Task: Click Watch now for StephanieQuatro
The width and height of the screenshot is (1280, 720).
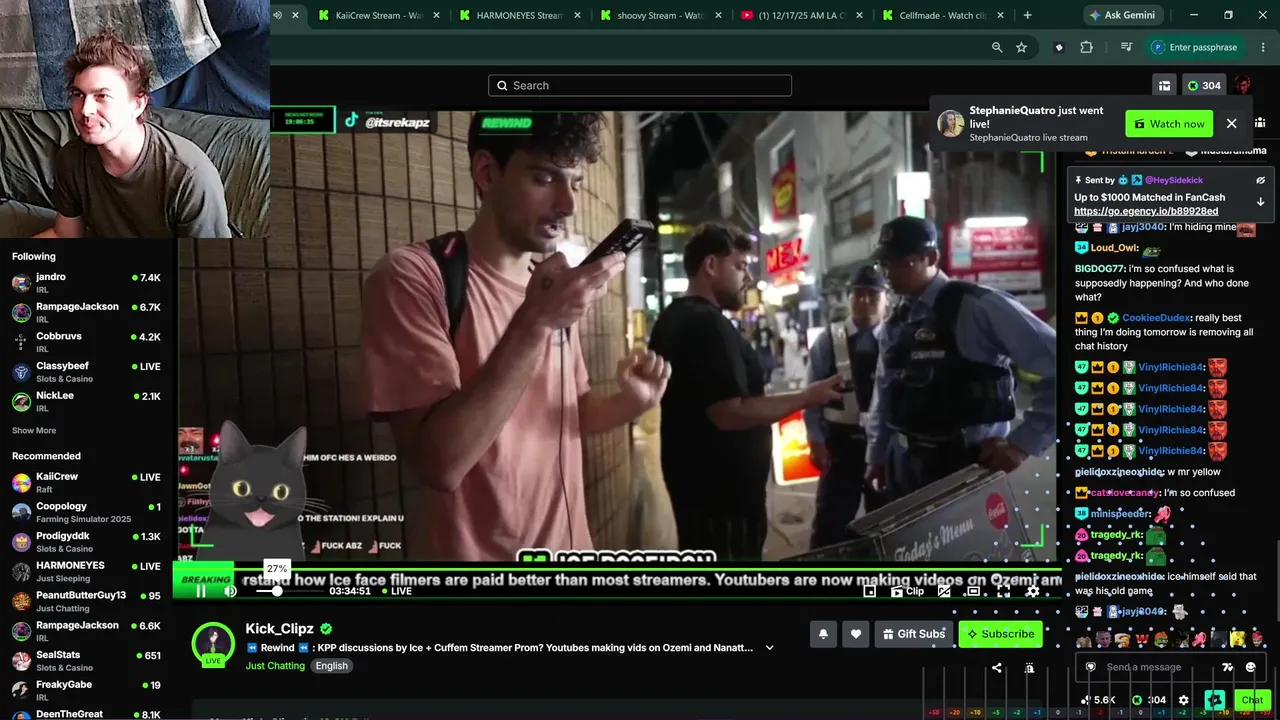Action: coord(1169,124)
